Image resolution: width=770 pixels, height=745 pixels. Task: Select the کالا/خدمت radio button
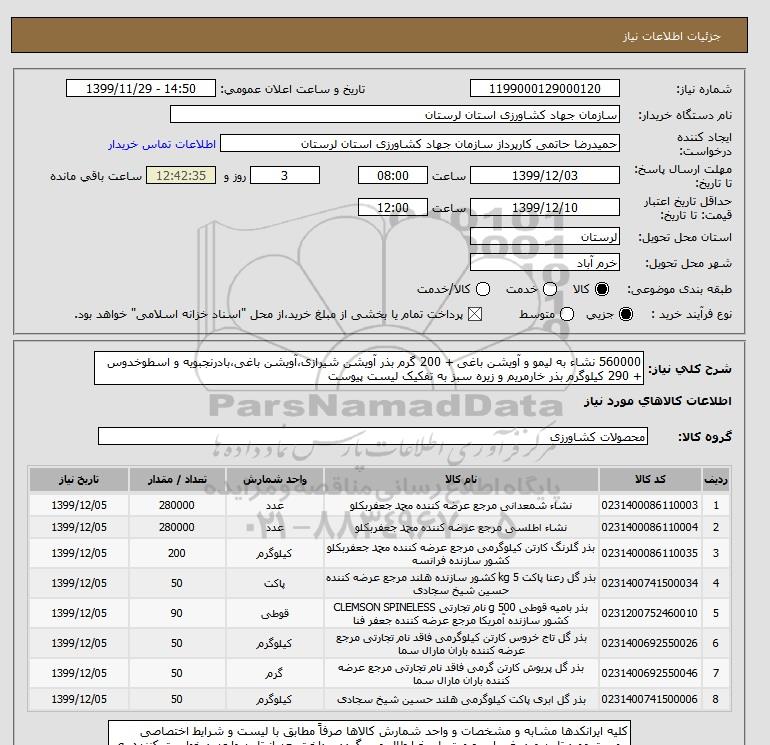point(483,289)
